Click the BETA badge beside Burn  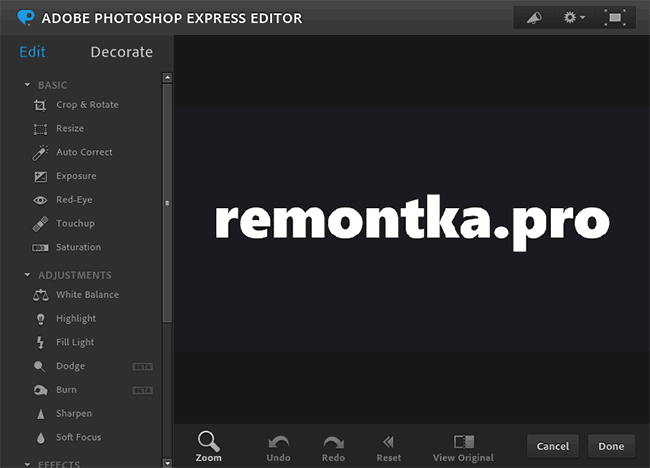(143, 390)
